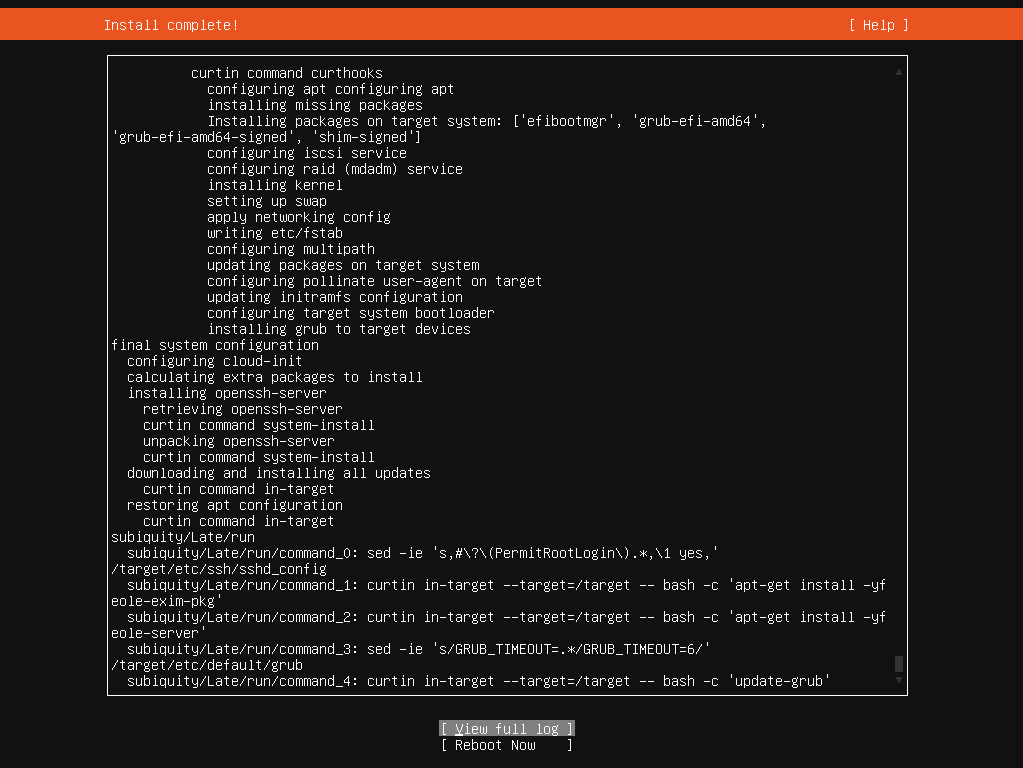Click the command_2 apt-get install line
Image resolution: width=1023 pixels, height=768 pixels.
[x=506, y=617]
